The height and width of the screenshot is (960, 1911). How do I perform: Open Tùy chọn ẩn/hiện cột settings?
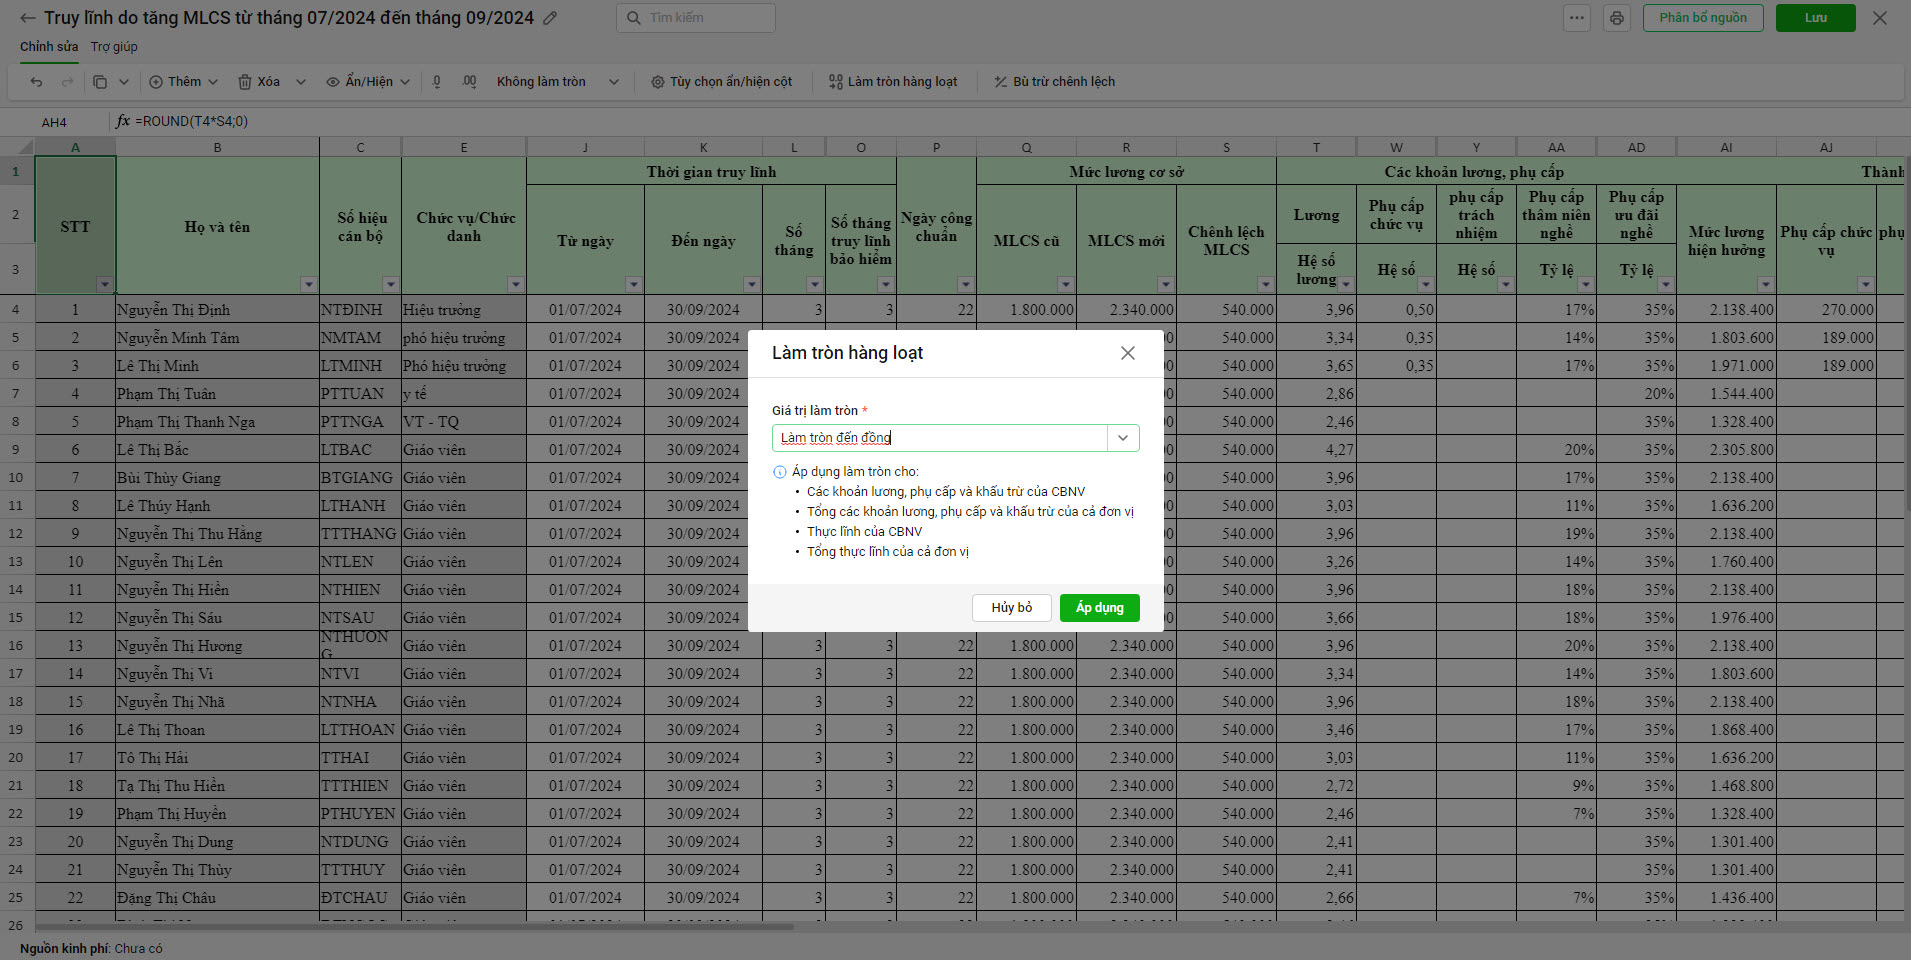[x=721, y=82]
